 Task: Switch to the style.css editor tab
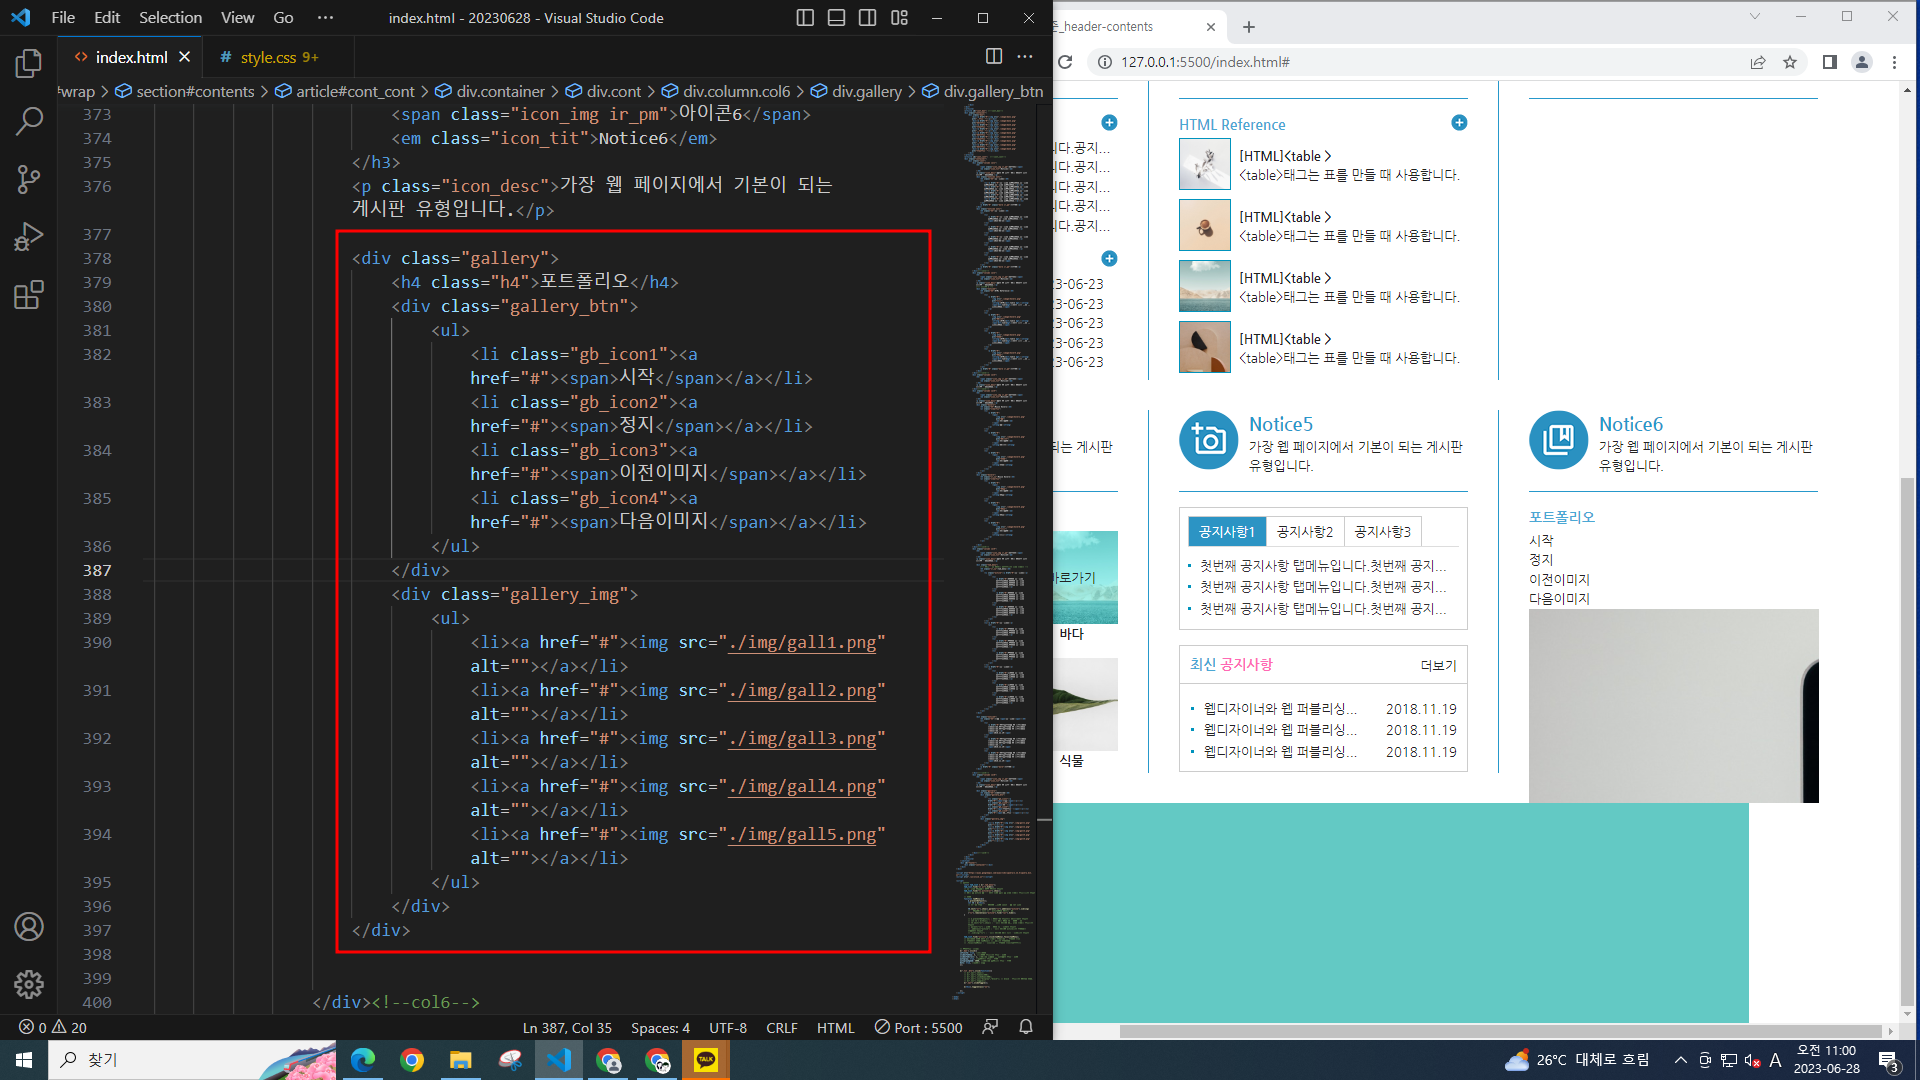coord(268,57)
